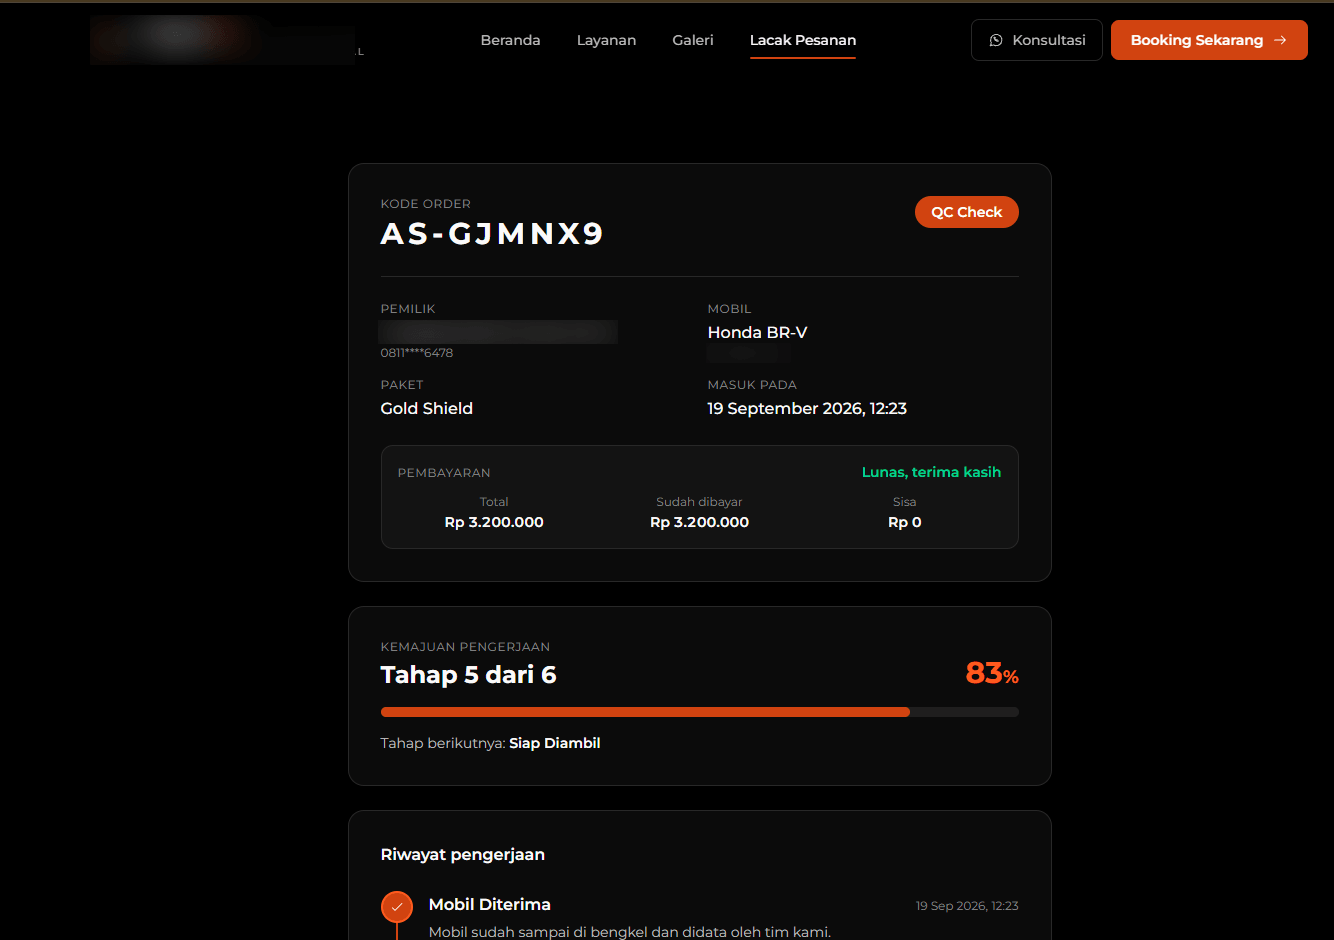The width and height of the screenshot is (1334, 940).
Task: Click the QC Check status badge
Action: point(967,212)
